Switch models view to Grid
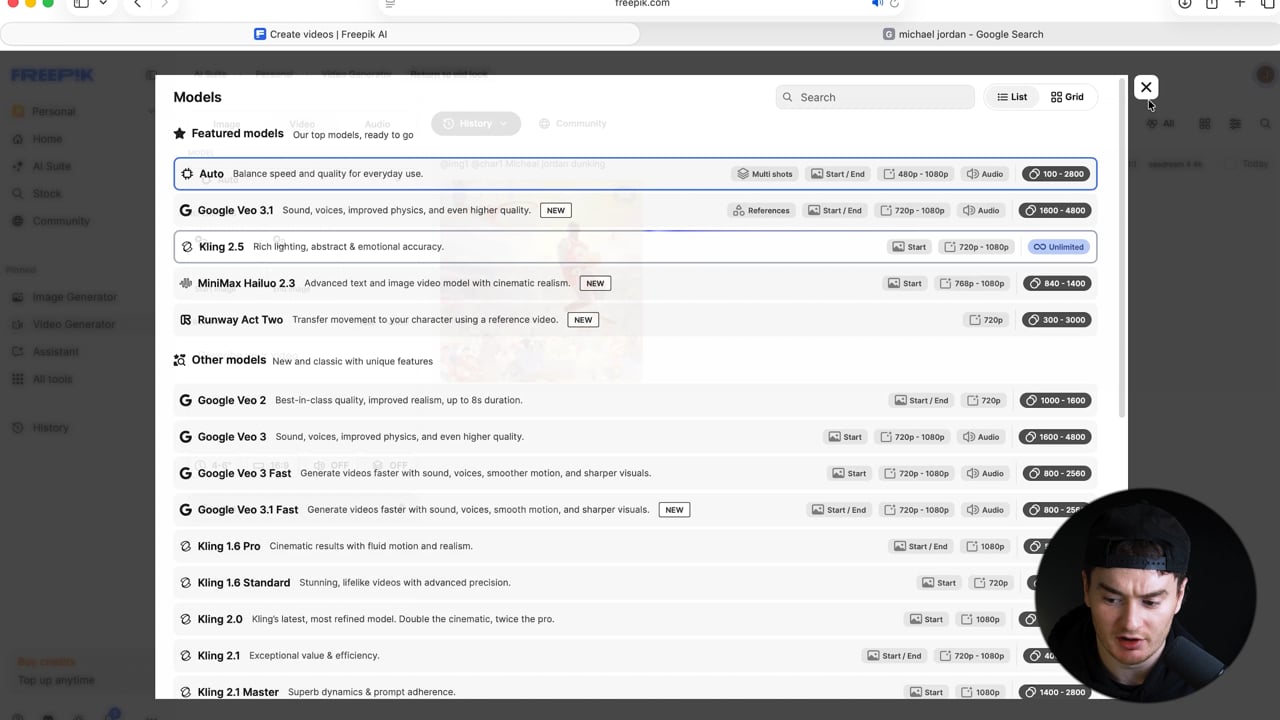 pos(1067,97)
